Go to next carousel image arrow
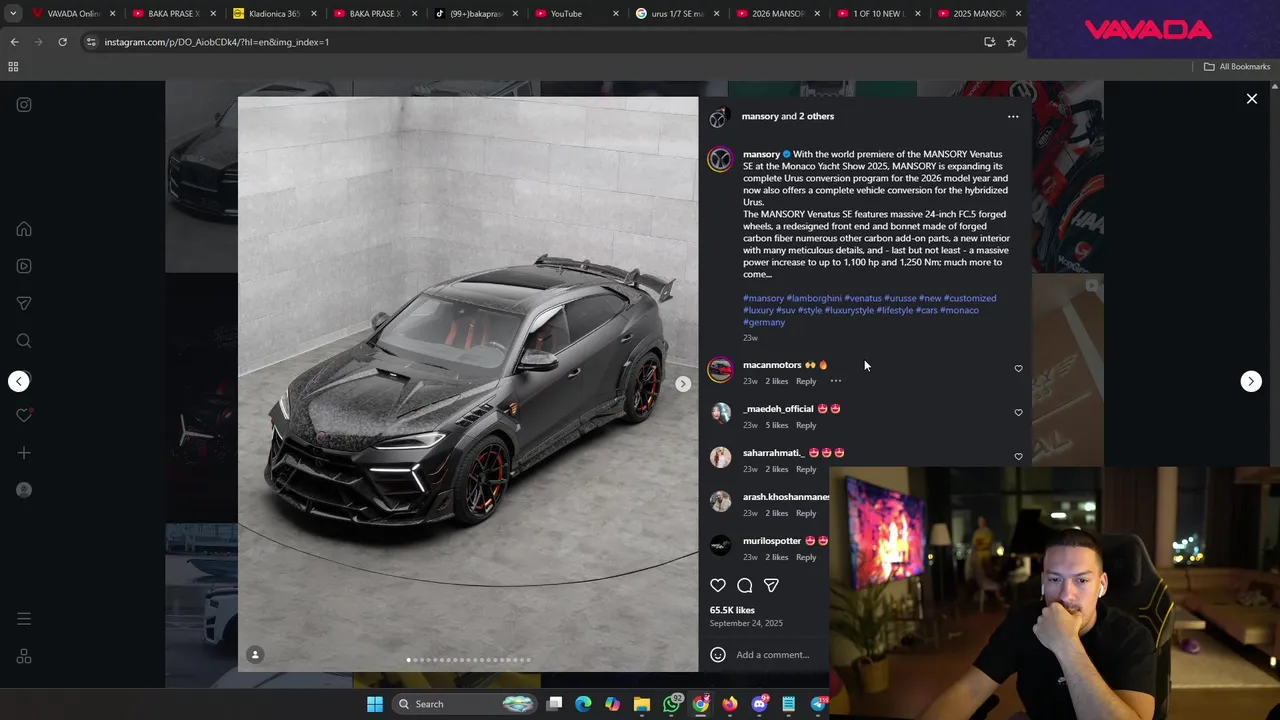1280x720 pixels. [683, 384]
